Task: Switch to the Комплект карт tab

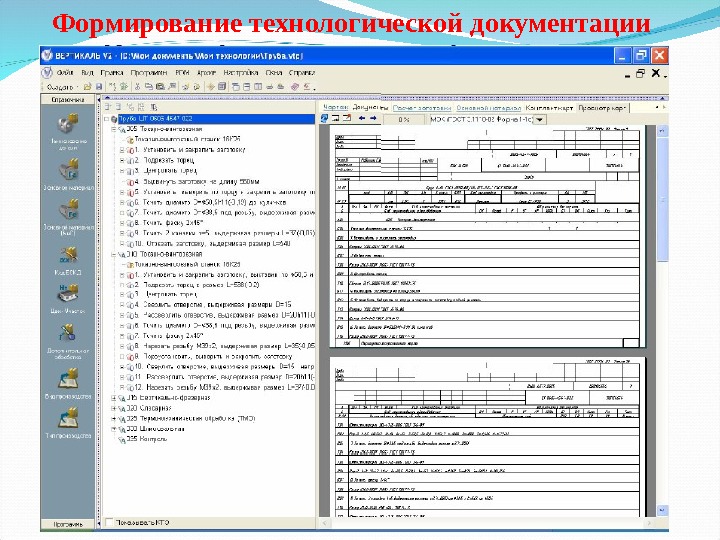Action: 549,107
